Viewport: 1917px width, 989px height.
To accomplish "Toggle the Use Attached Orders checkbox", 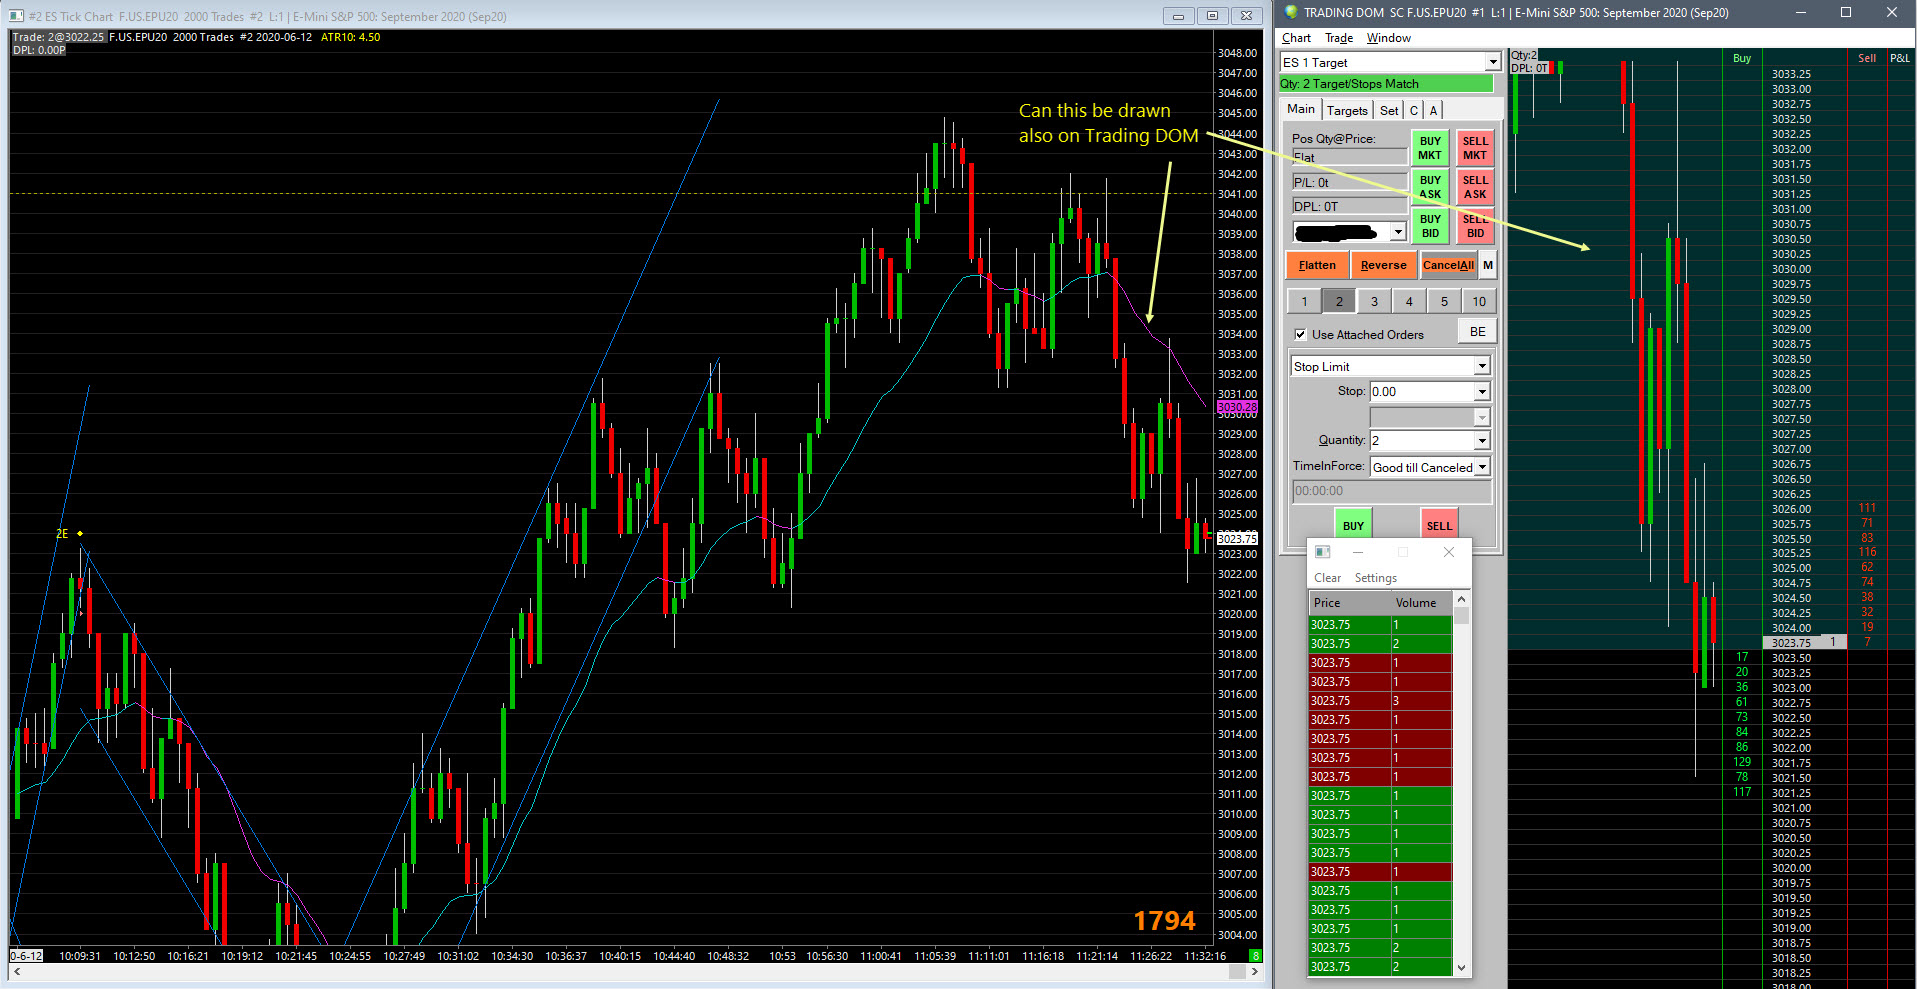I will pos(1300,335).
